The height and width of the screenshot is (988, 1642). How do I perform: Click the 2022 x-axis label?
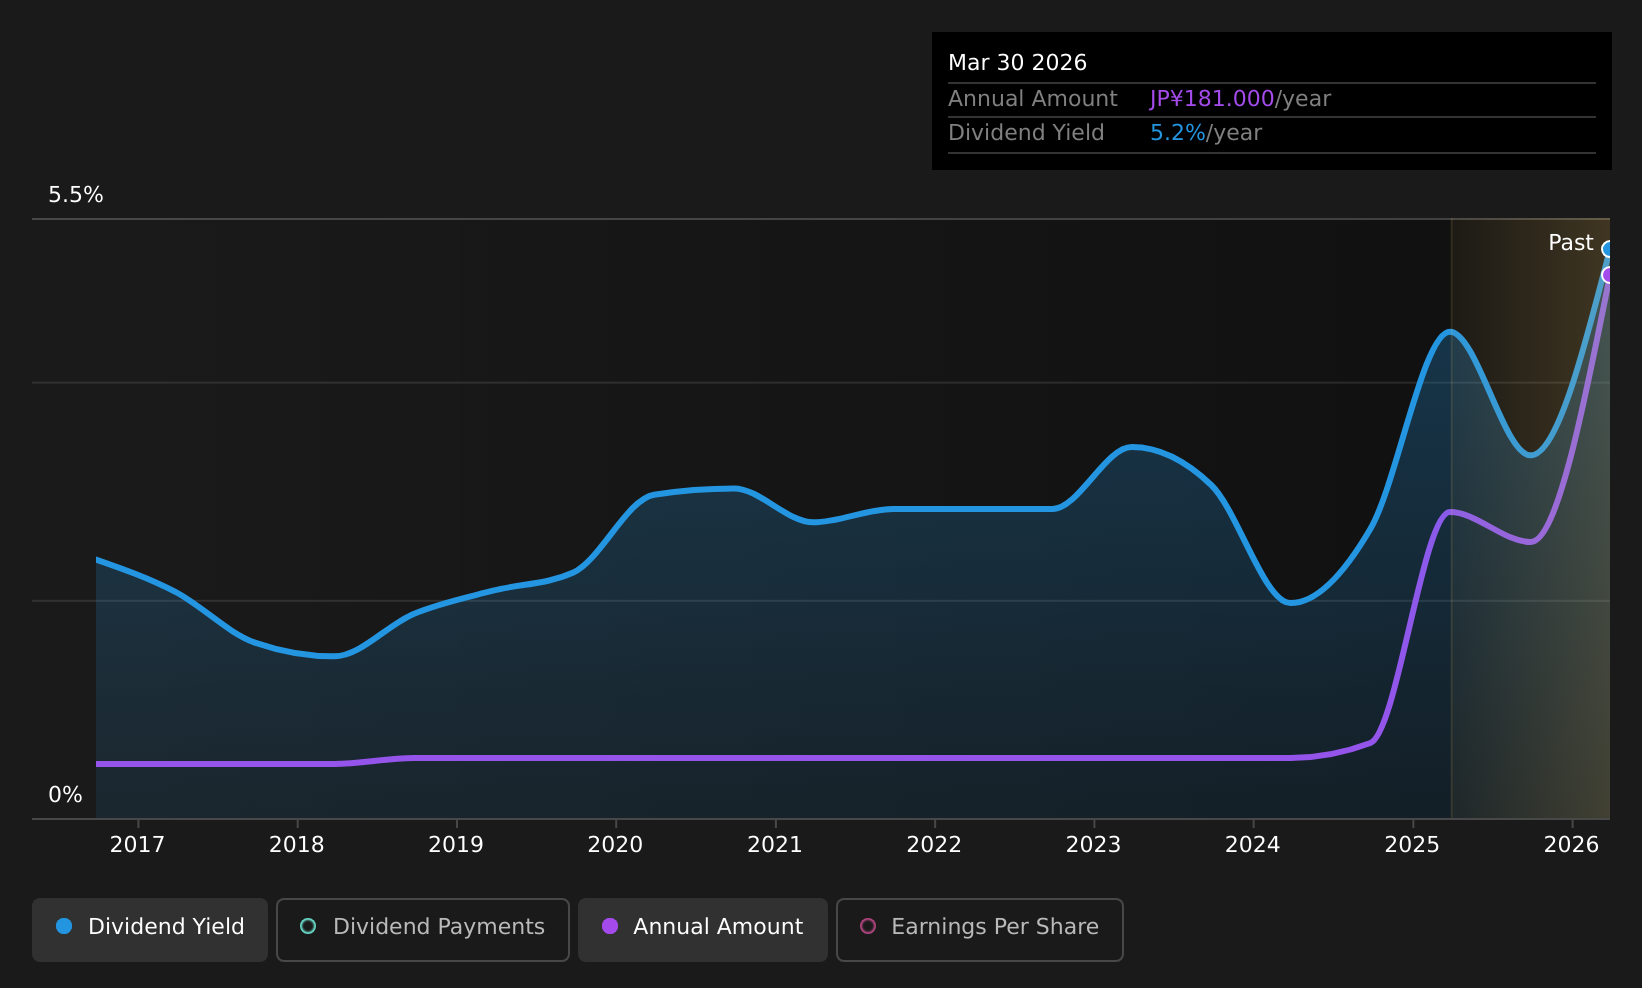pyautogui.click(x=934, y=845)
